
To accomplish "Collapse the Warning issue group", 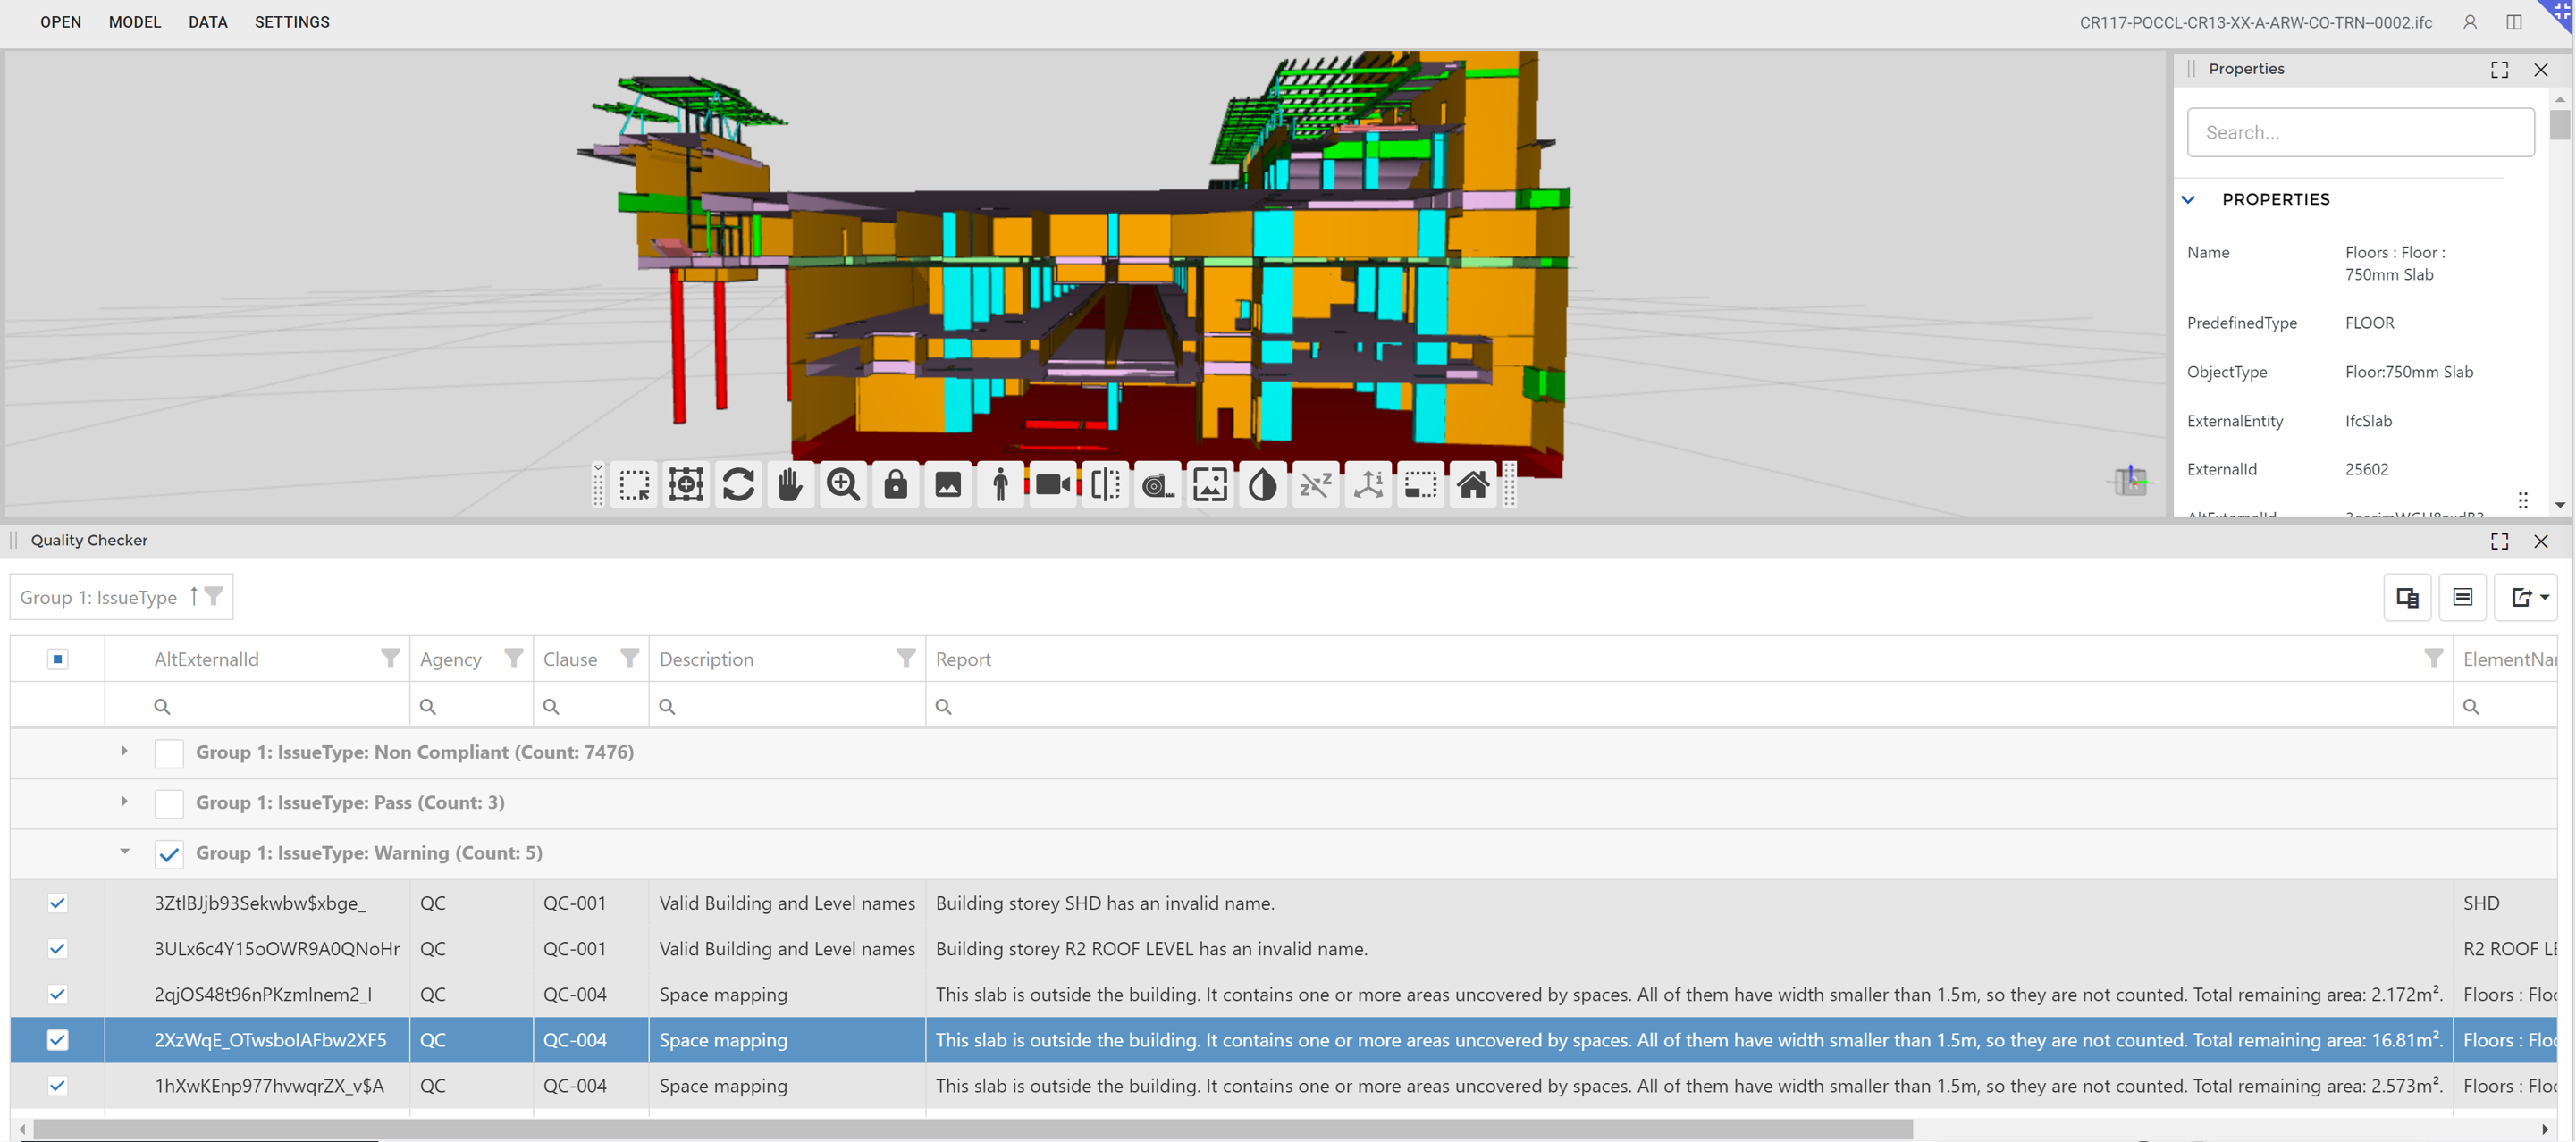I will [x=124, y=852].
